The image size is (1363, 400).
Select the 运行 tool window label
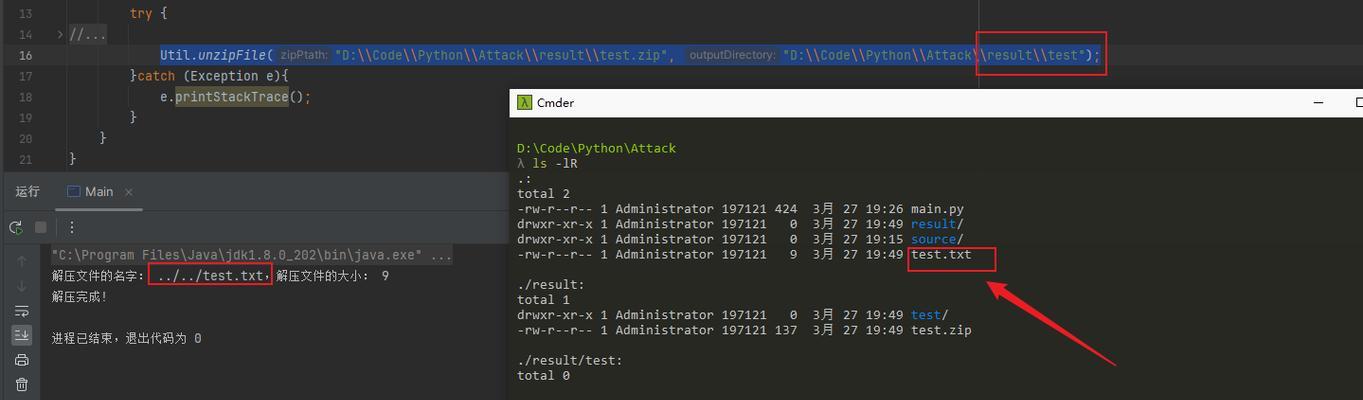(x=28, y=192)
